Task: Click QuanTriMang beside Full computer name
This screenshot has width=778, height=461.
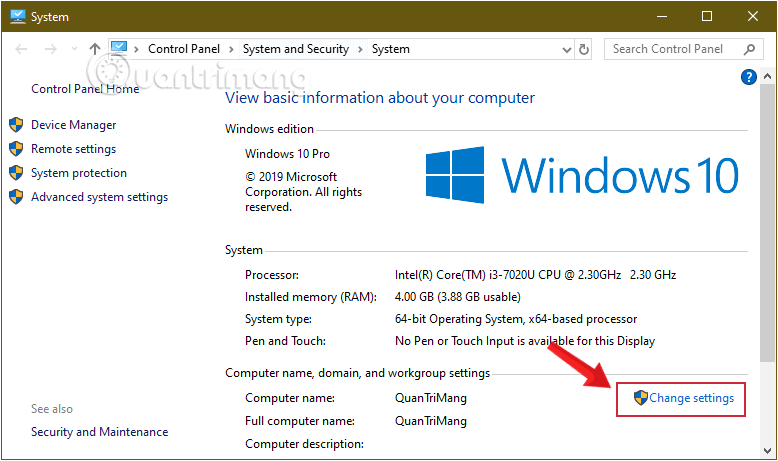Action: (431, 421)
